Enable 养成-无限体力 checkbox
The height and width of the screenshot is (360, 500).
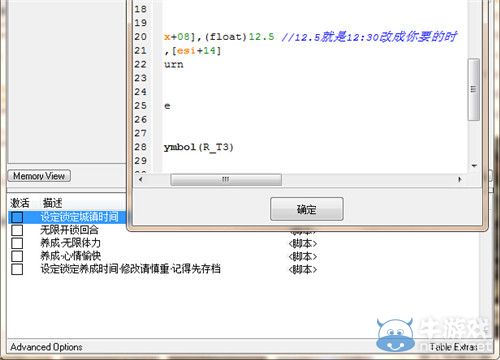[x=17, y=243]
